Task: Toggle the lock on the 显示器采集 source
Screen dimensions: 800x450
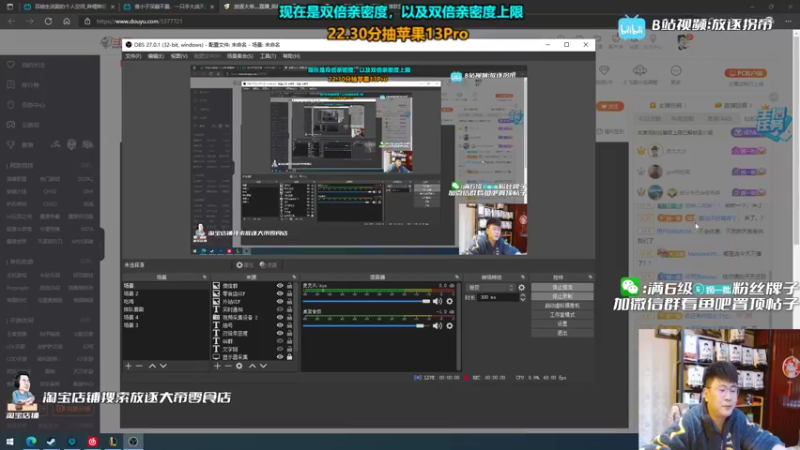Action: (x=289, y=357)
